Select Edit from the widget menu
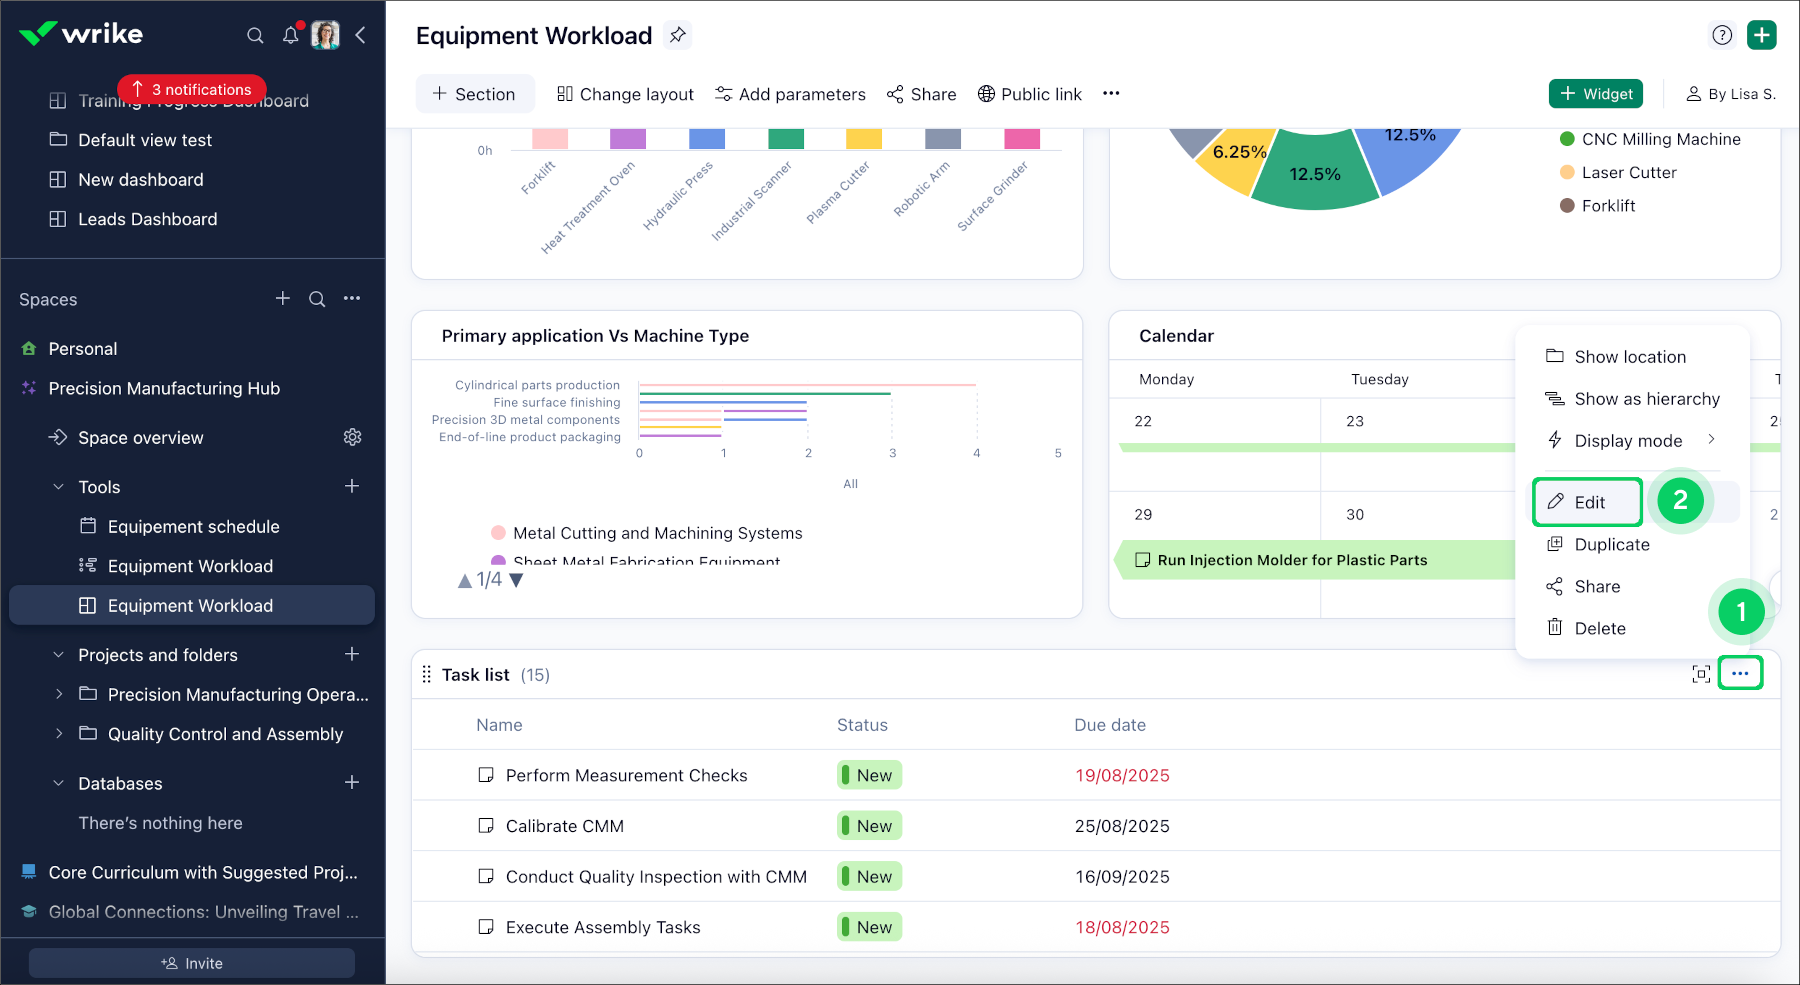 [1588, 502]
